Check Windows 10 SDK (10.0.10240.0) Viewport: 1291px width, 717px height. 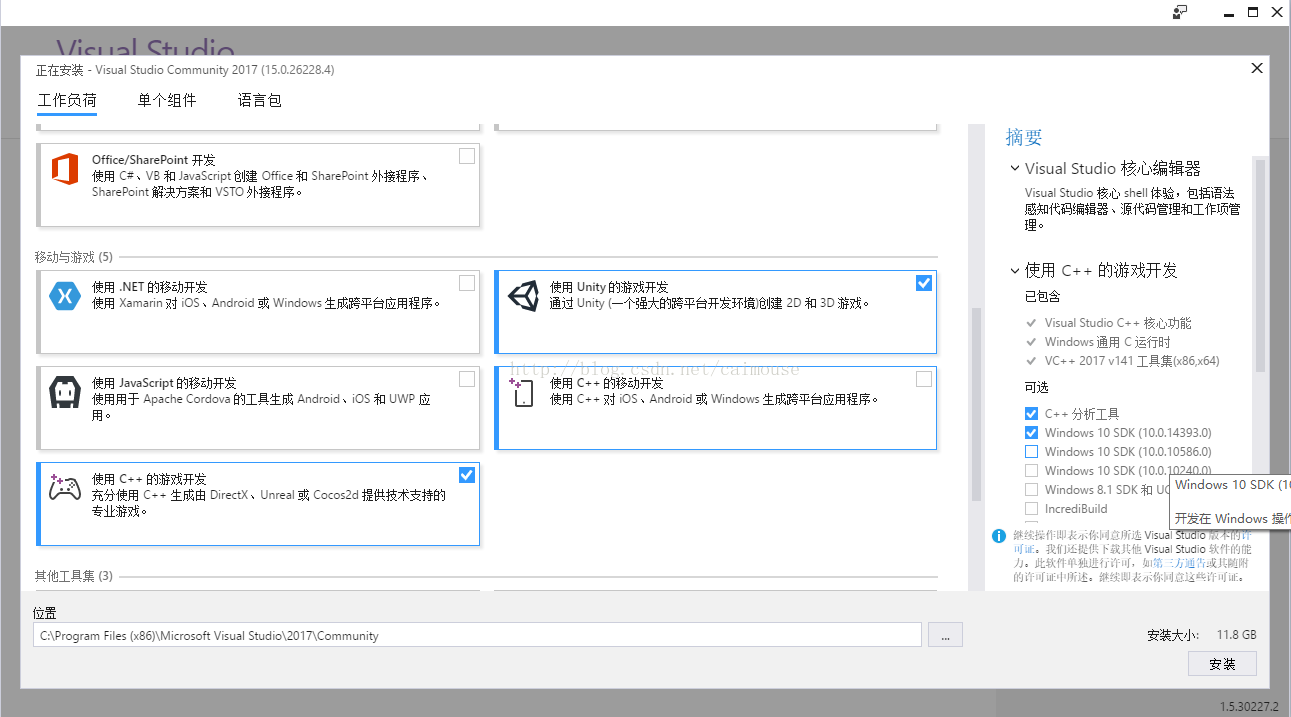(1031, 471)
